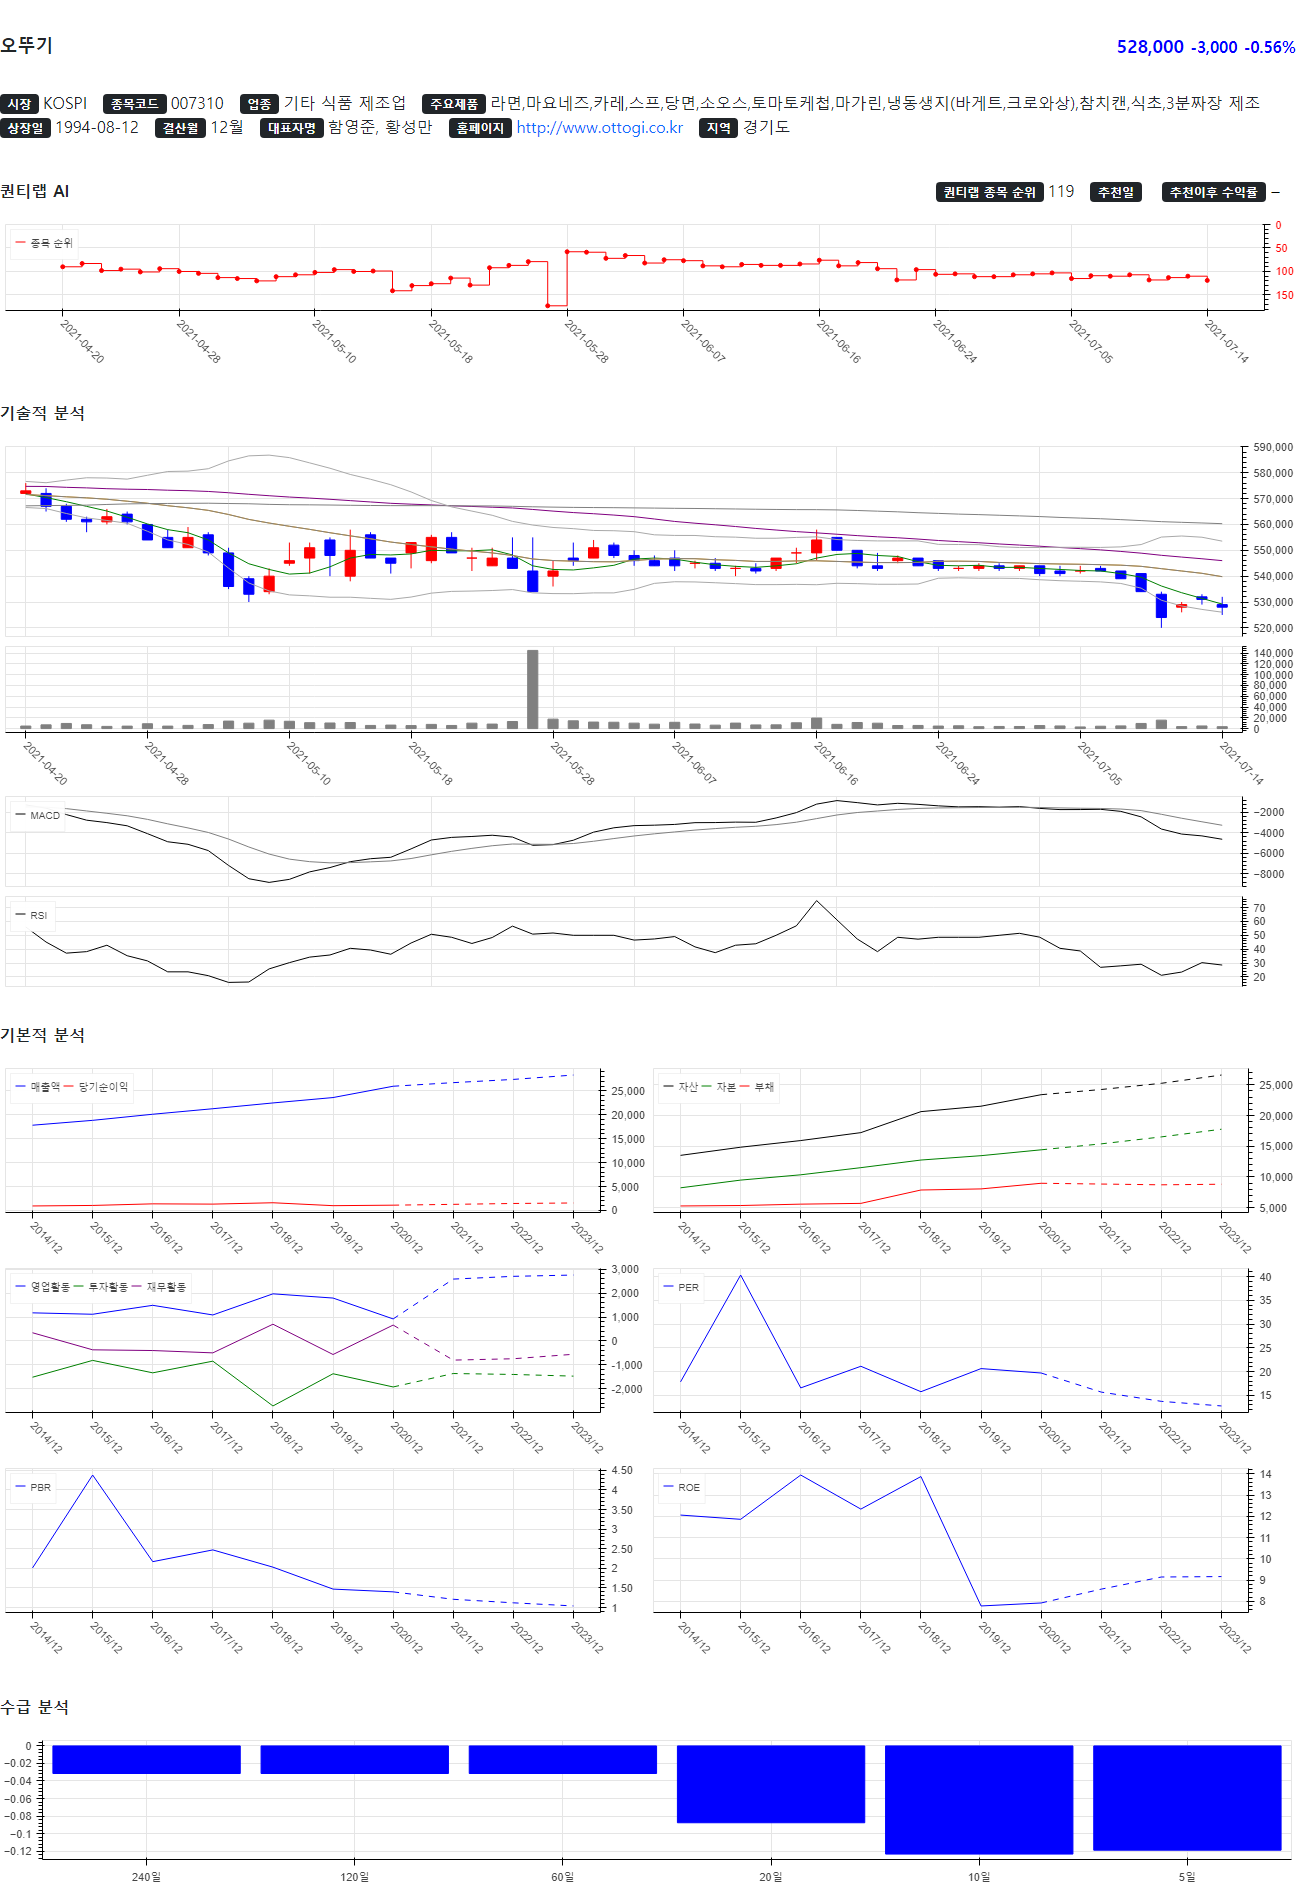Click the 업종 badge label
1296x1893 pixels.
tap(259, 104)
